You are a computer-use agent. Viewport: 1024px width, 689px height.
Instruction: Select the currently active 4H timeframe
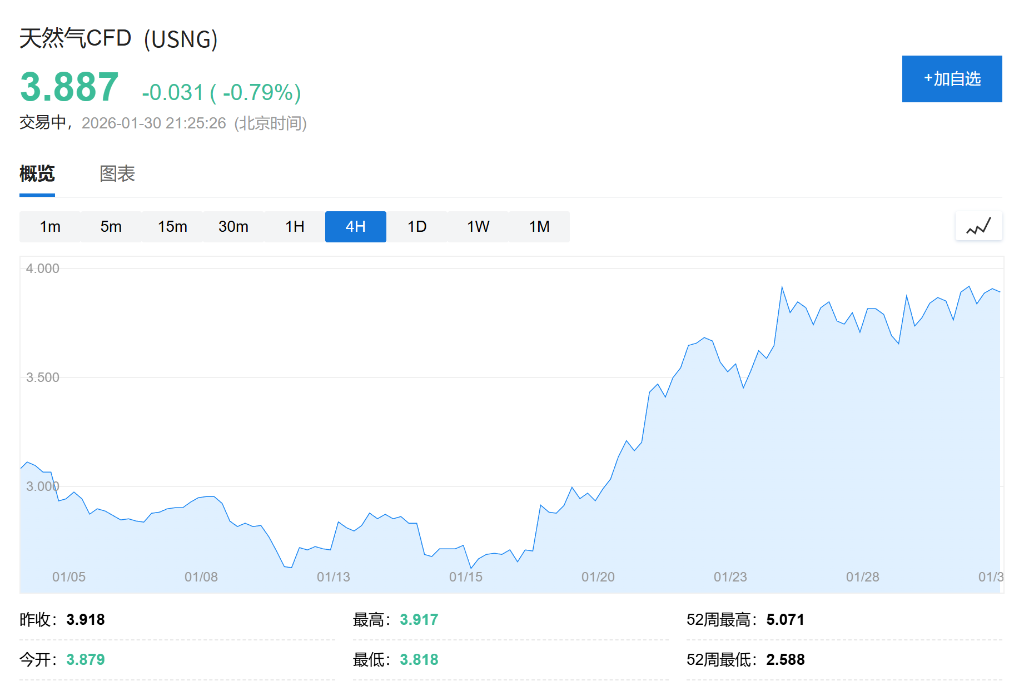355,226
